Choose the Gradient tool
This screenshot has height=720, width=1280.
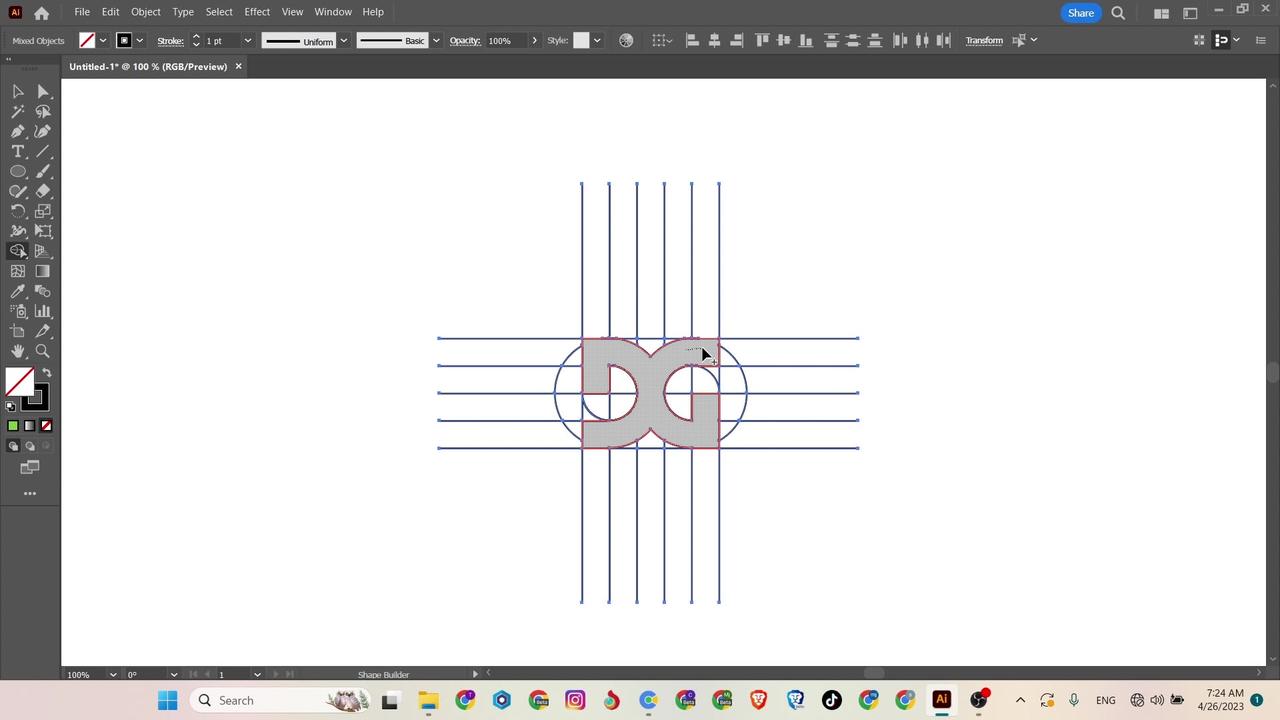click(x=42, y=270)
